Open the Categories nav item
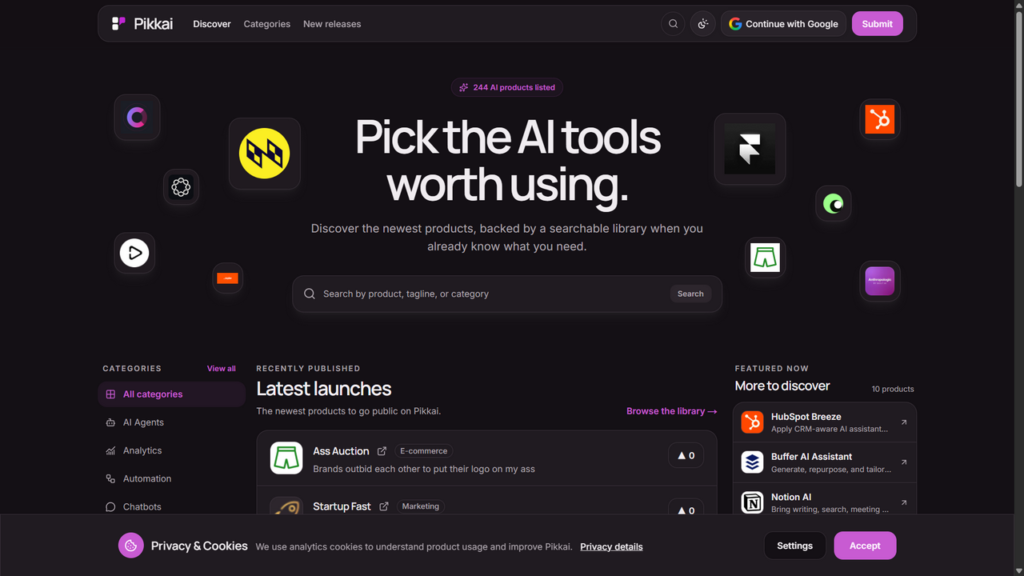 266,24
